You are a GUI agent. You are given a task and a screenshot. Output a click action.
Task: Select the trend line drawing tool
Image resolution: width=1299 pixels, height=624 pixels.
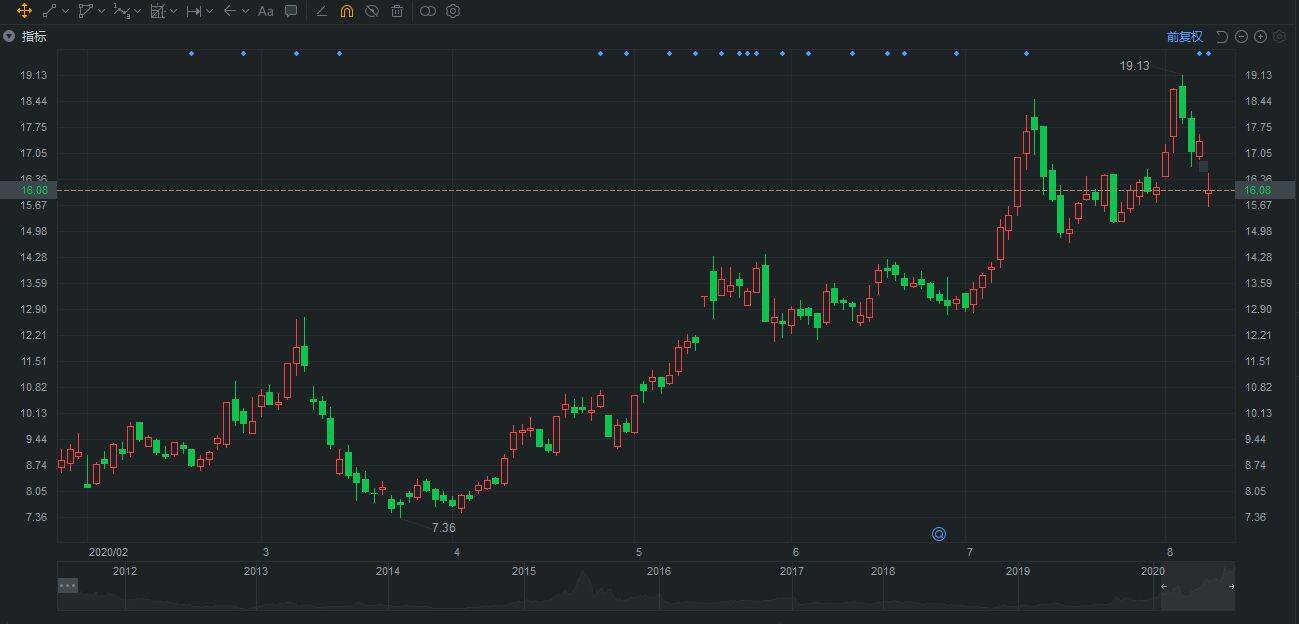pyautogui.click(x=50, y=11)
